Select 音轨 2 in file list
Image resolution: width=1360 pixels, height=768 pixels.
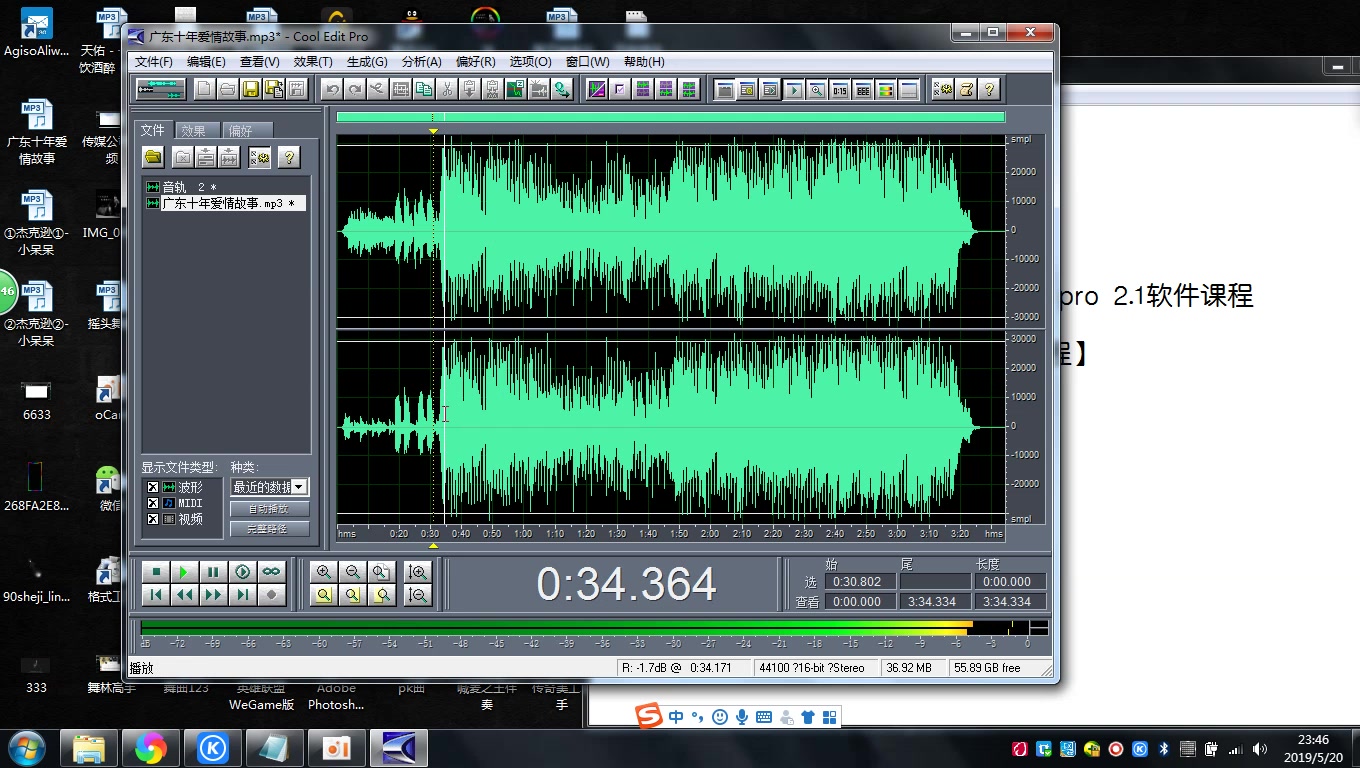pos(189,187)
